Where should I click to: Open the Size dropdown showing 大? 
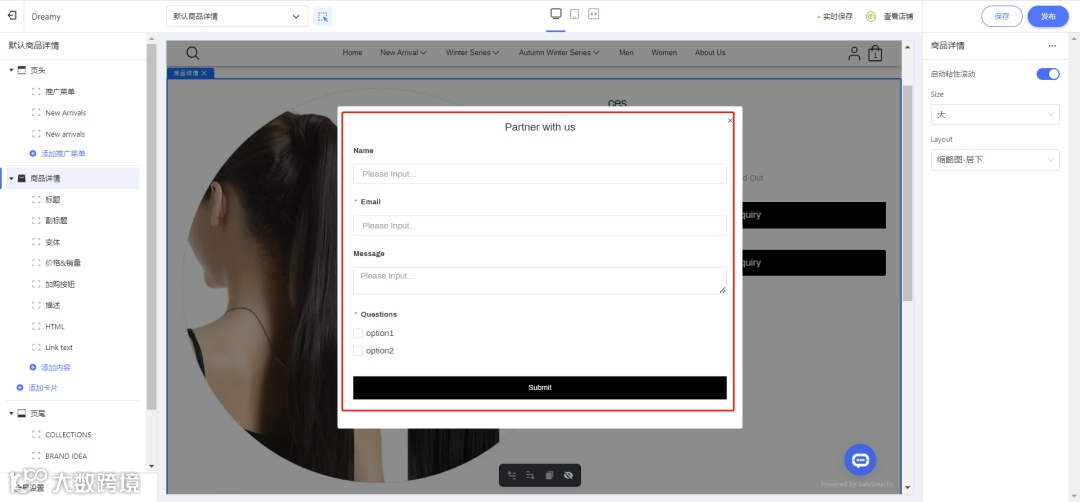point(995,114)
